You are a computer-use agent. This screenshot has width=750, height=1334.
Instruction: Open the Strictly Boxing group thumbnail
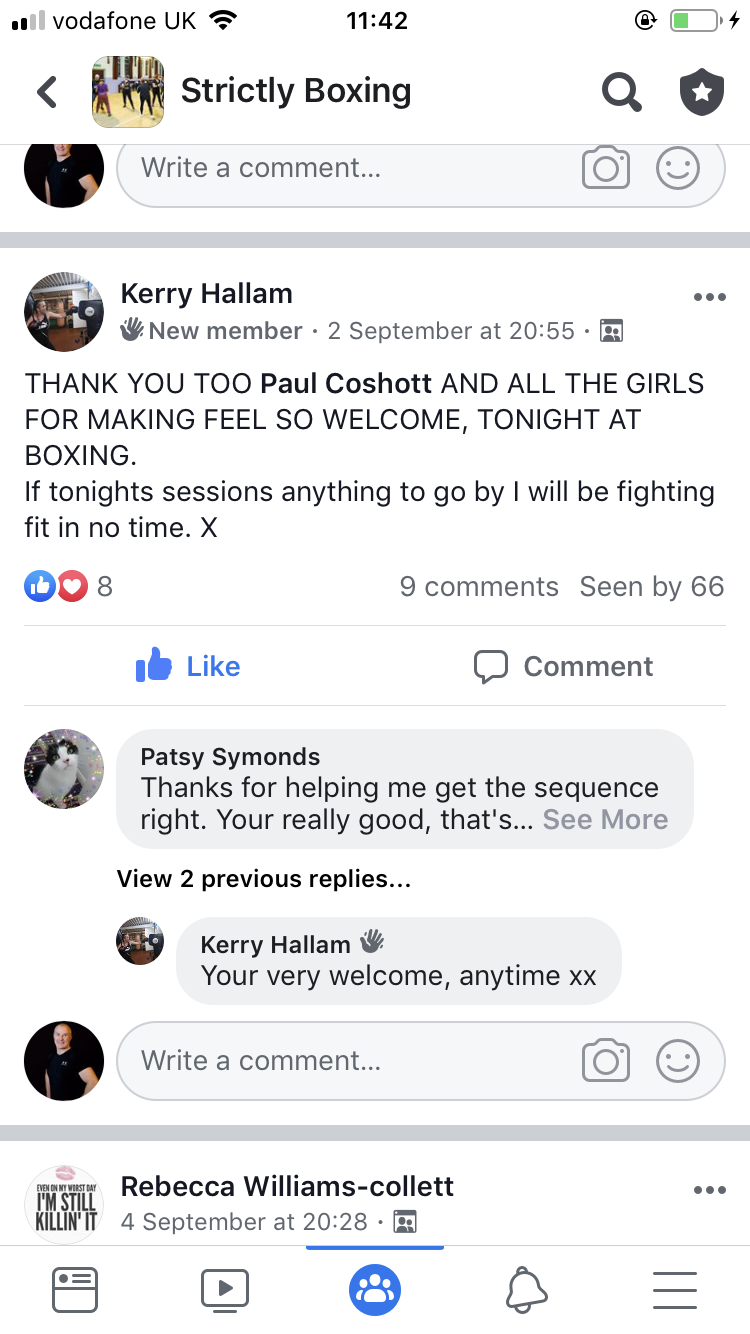coord(128,92)
